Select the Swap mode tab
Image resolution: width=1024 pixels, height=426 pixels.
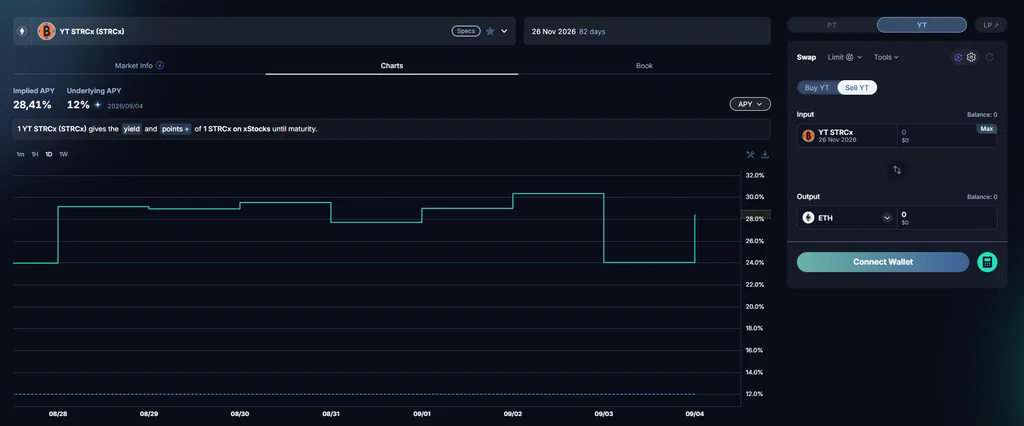click(x=806, y=57)
